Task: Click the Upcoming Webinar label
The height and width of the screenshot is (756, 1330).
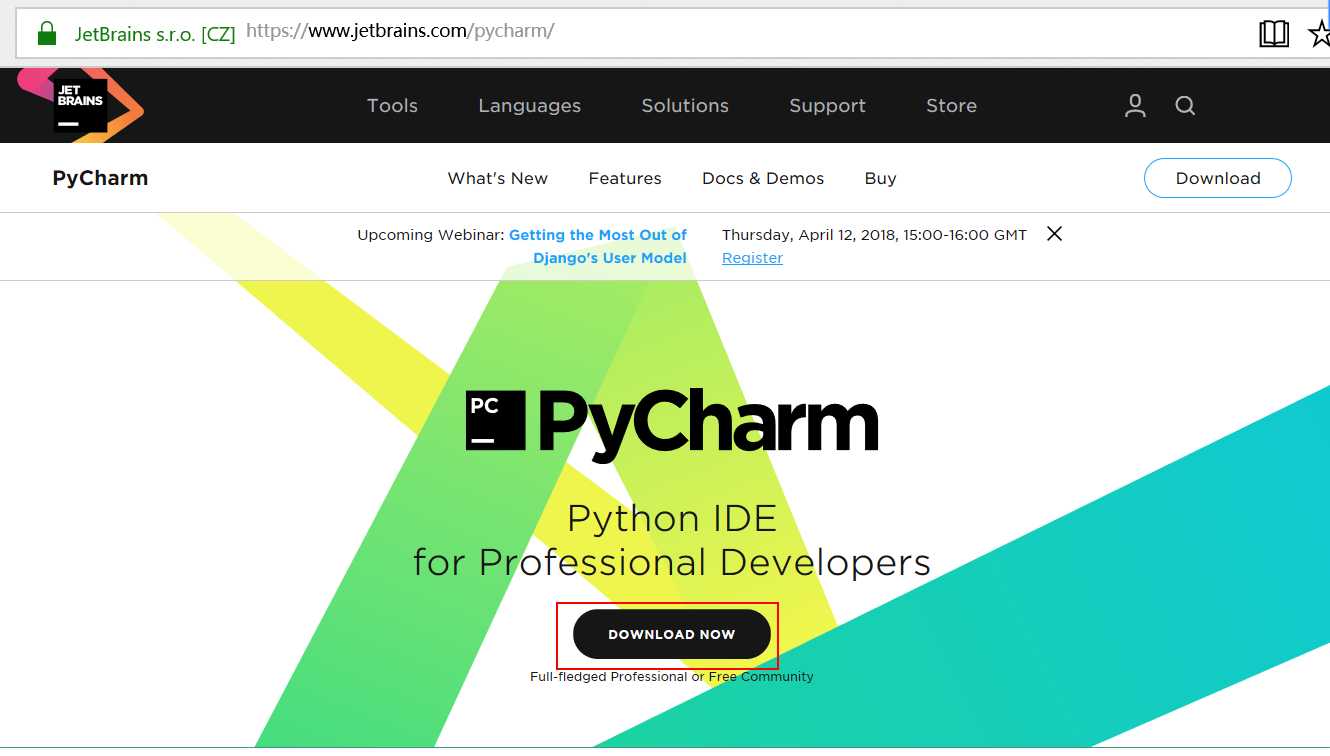Action: click(431, 235)
